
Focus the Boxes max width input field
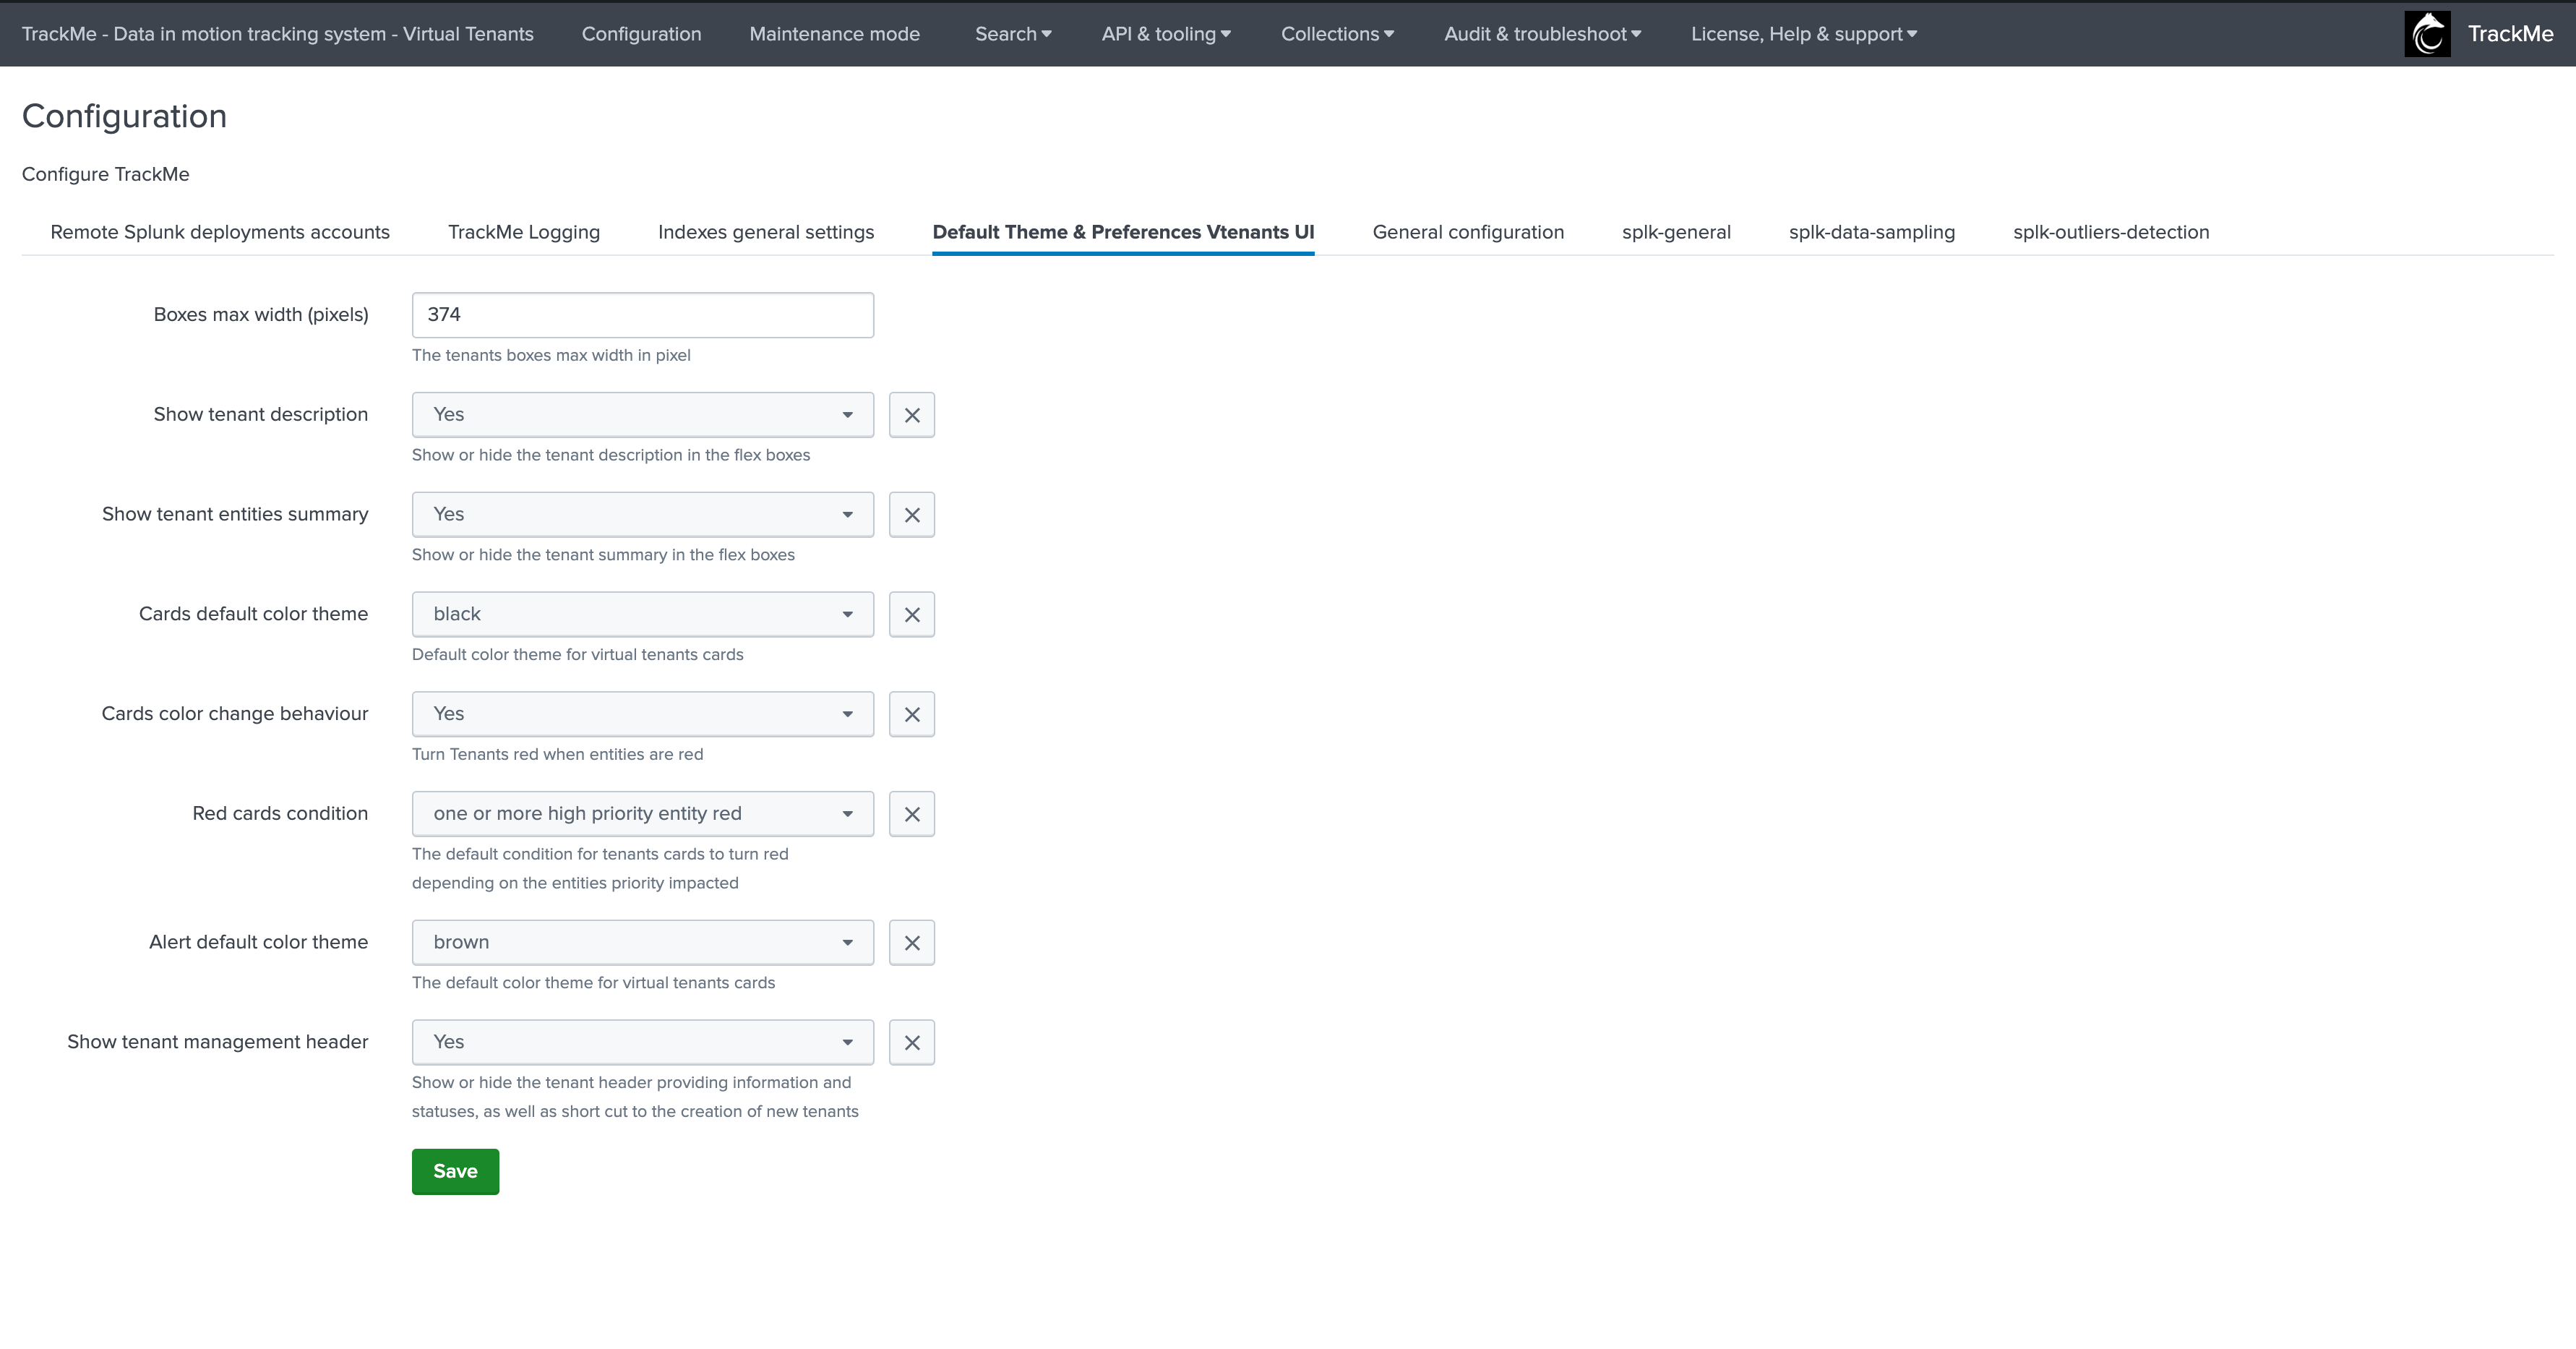point(642,315)
